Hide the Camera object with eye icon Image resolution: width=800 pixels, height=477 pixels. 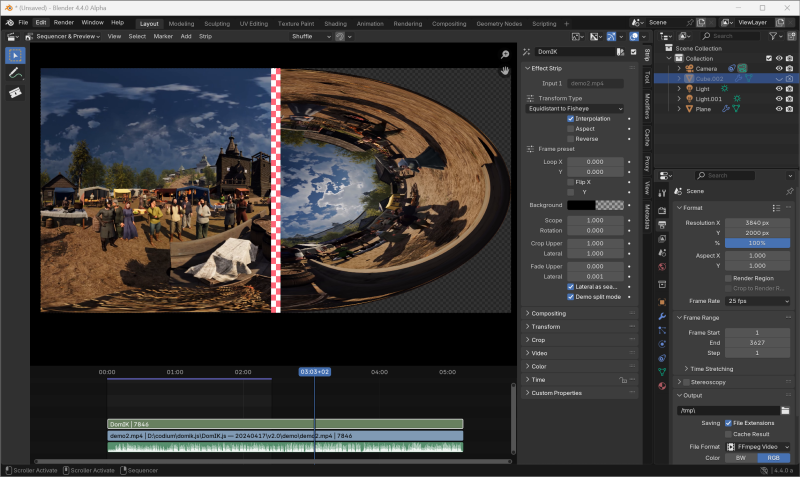[779, 68]
